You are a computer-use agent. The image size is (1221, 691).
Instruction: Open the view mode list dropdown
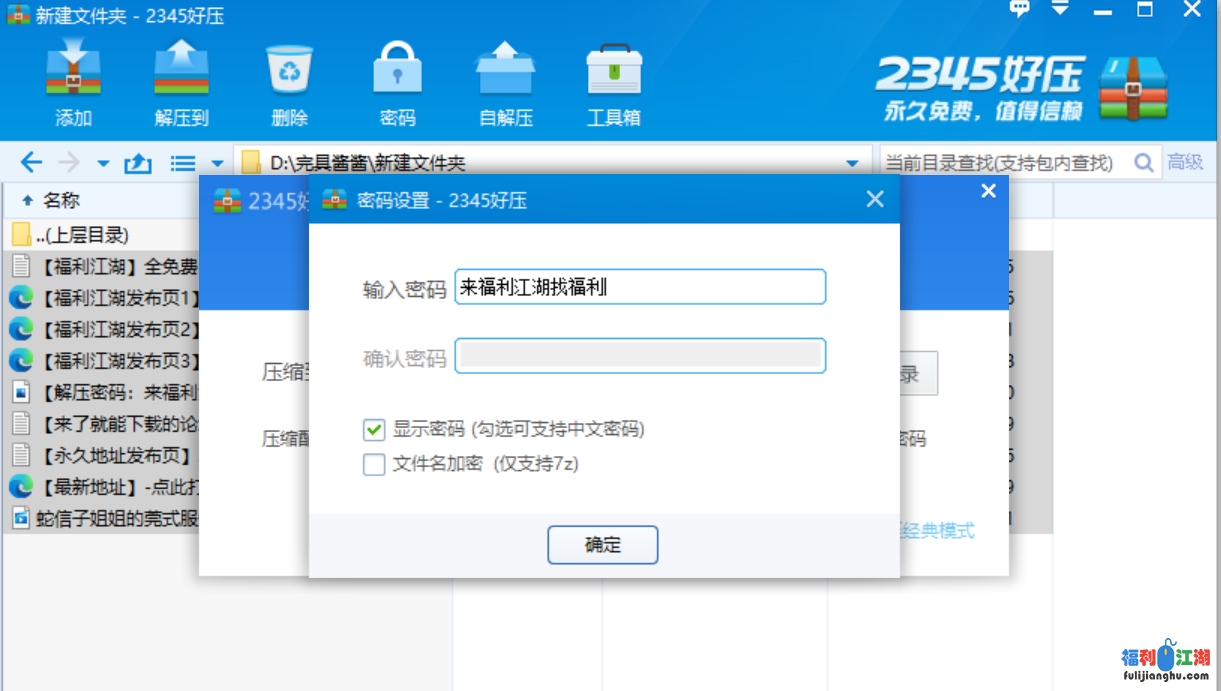click(x=217, y=163)
